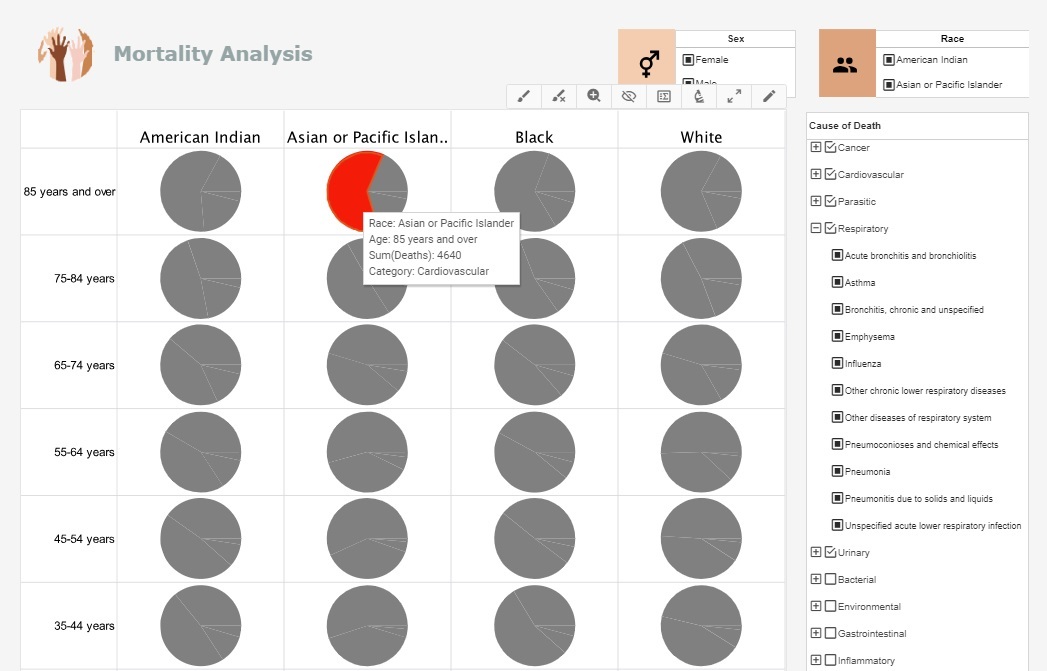Image resolution: width=1047 pixels, height=671 pixels.
Task: Click the Clear Brush tool icon
Action: tap(559, 96)
